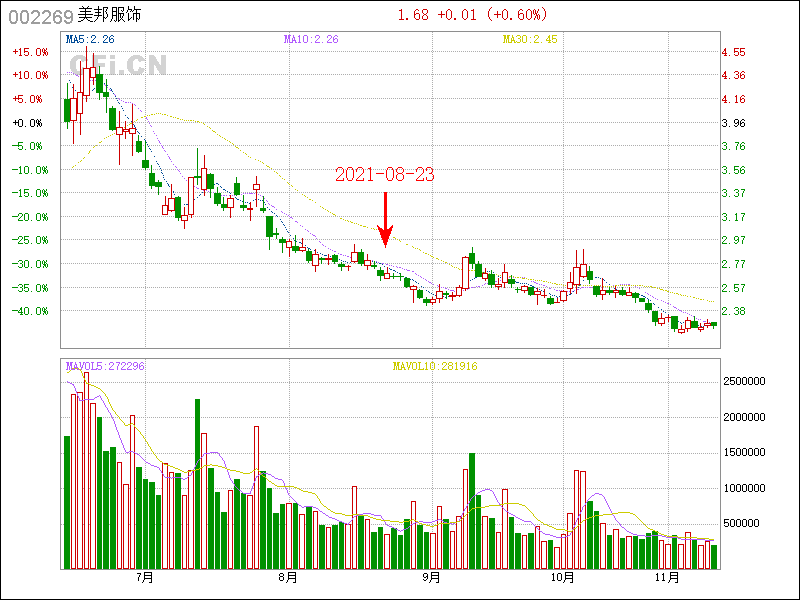The width and height of the screenshot is (800, 600).
Task: Select the MA5:2.26 indicator label
Action: tap(90, 39)
